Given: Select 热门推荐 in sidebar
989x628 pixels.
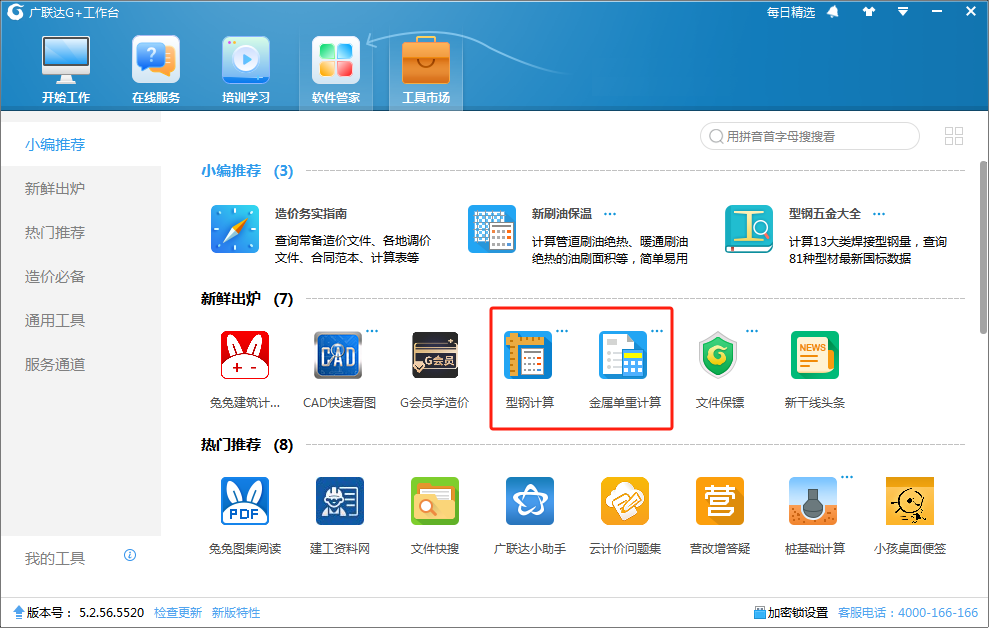Looking at the screenshot, I should (81, 233).
